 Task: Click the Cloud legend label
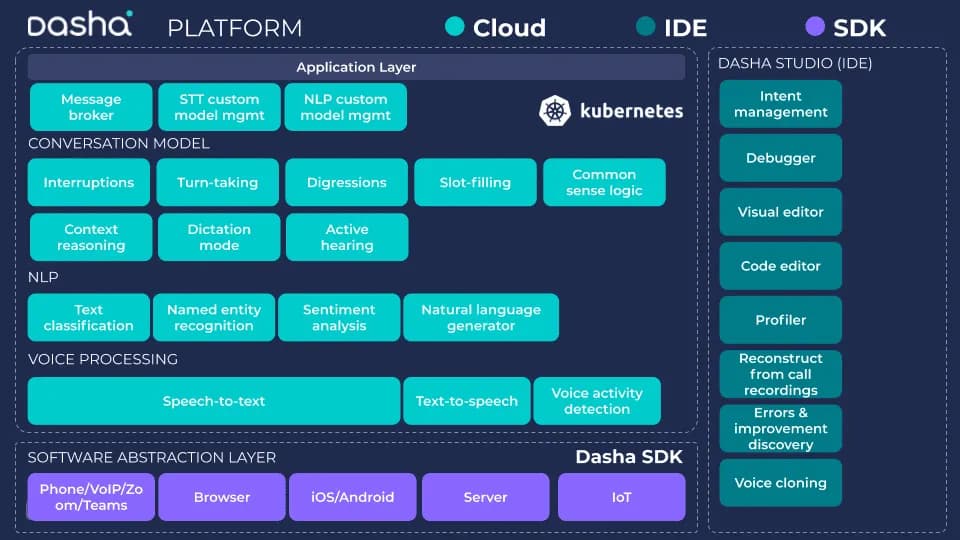coord(509,28)
